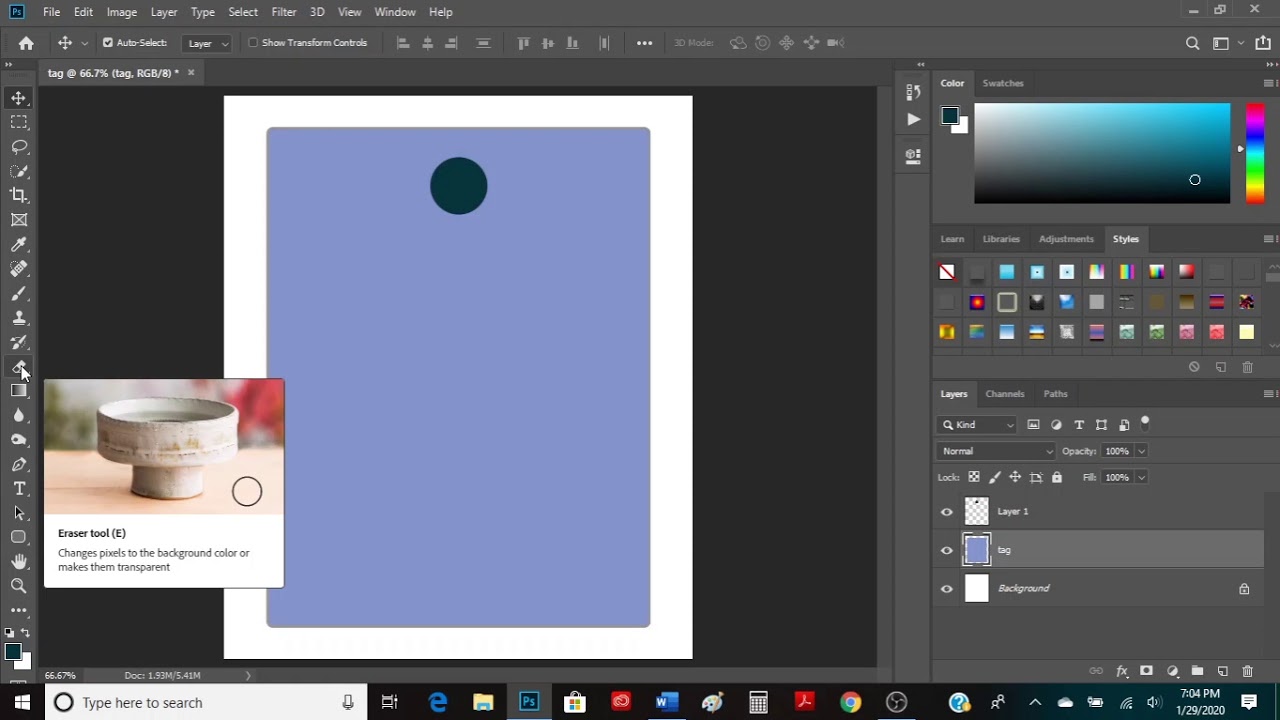Open the Opacity slider dropdown arrow
This screenshot has width=1280, height=720.
tap(1141, 451)
